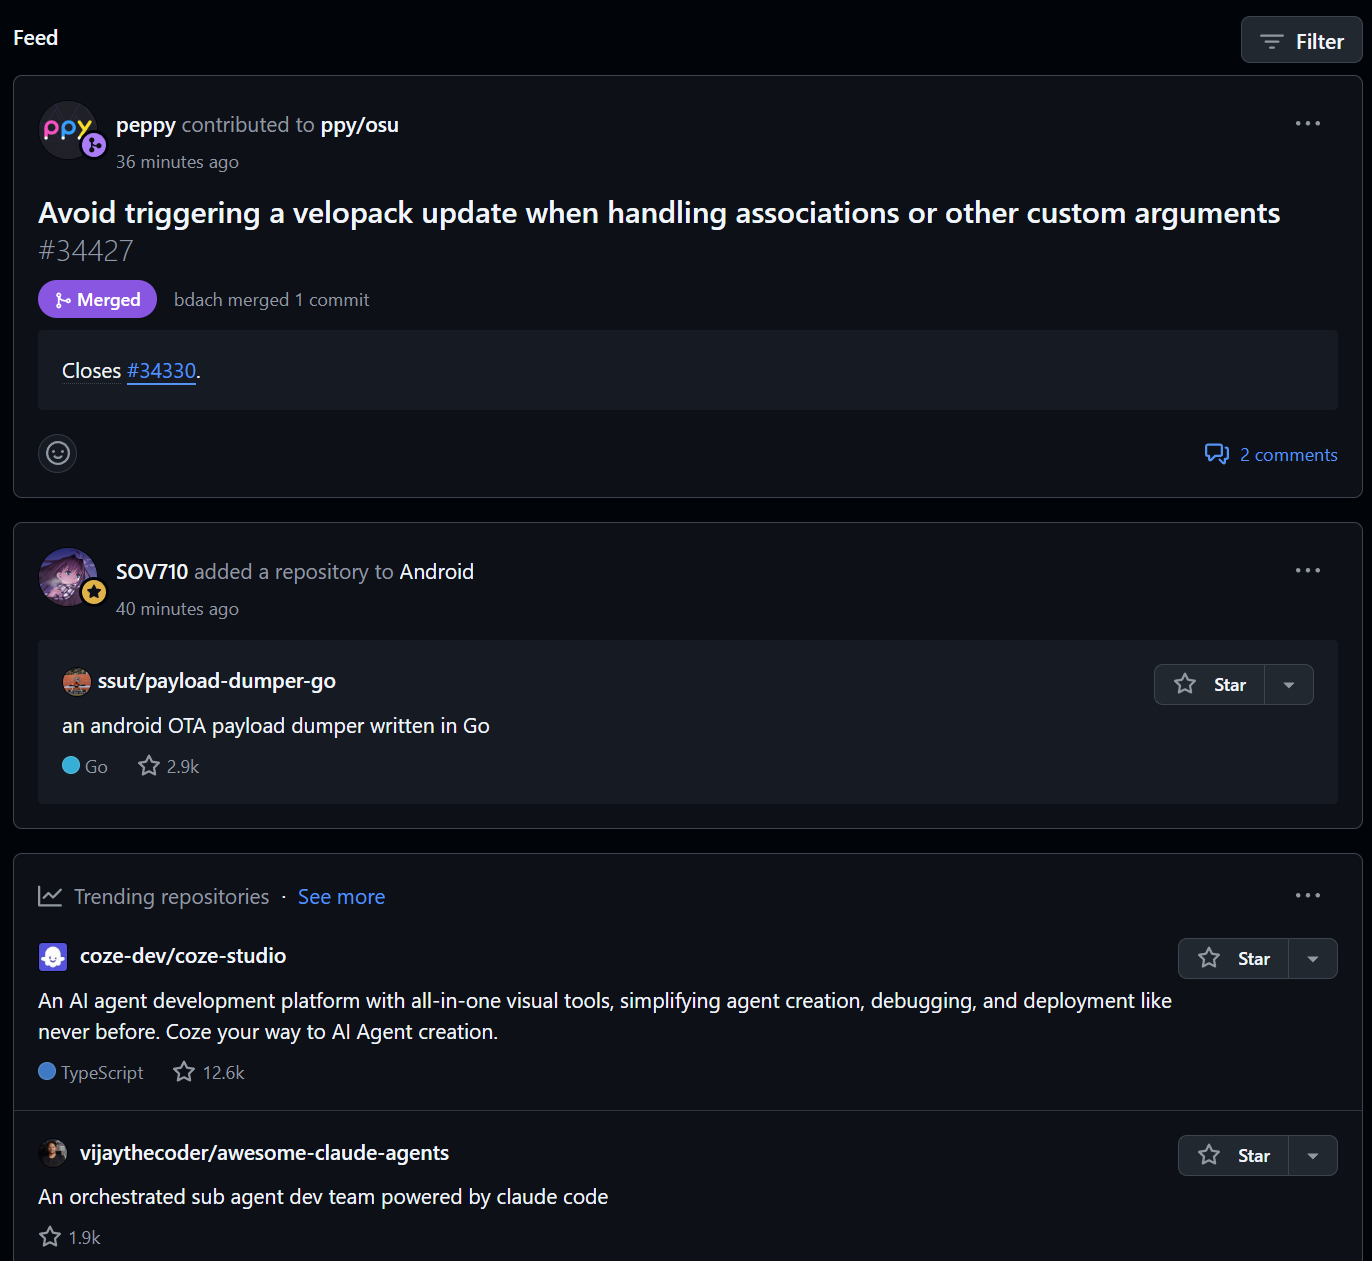This screenshot has height=1261, width=1372.
Task: Click the TypeScript language color dot
Action: [46, 1071]
